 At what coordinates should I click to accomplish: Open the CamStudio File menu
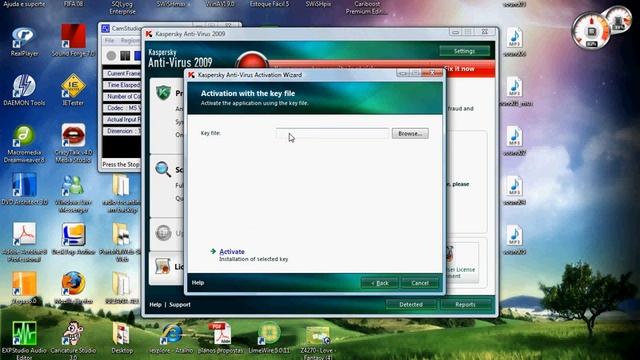109,41
